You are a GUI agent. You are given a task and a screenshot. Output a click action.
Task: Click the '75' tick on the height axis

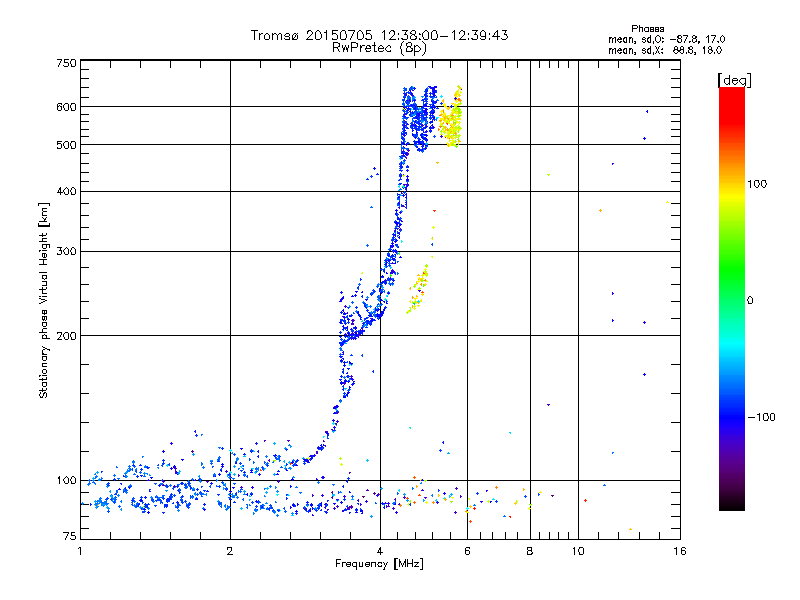pos(70,536)
